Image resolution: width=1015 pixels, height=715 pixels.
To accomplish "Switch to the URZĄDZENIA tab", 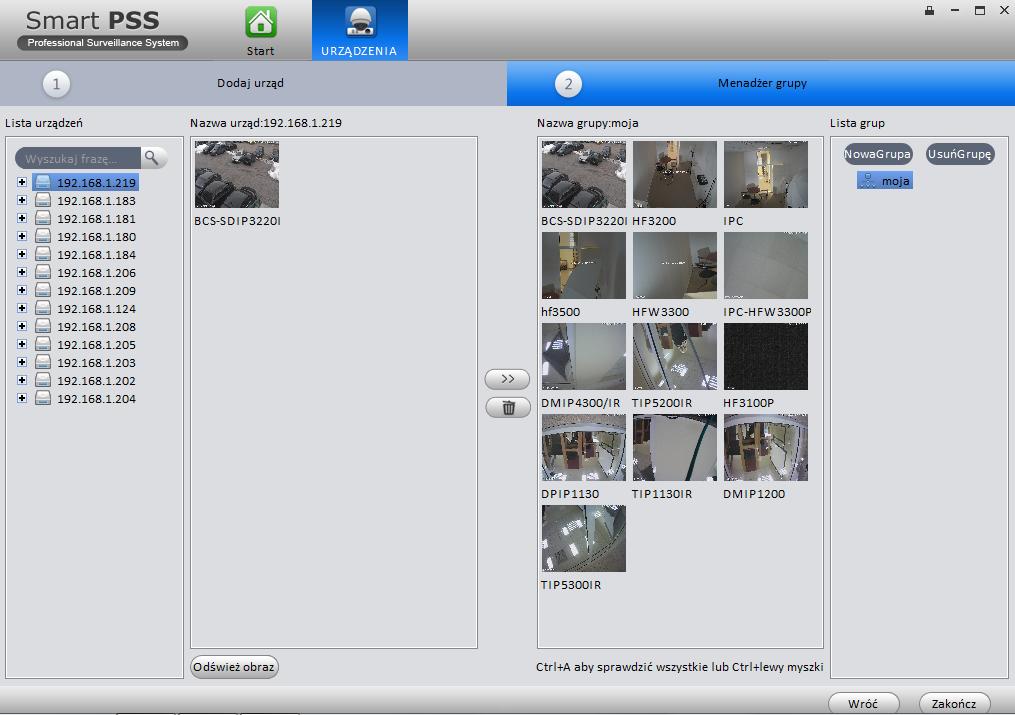I will pos(359,30).
